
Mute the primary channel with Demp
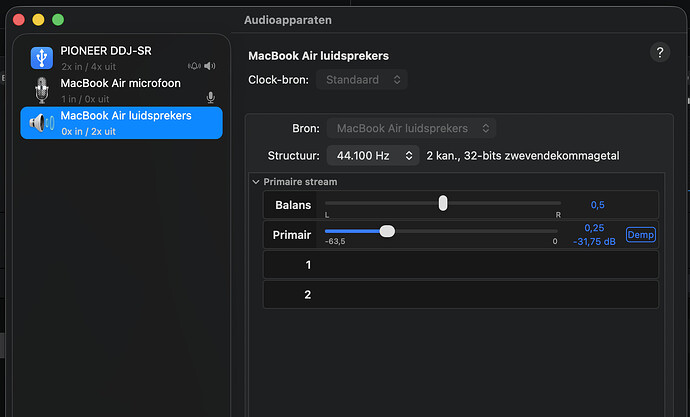640,234
